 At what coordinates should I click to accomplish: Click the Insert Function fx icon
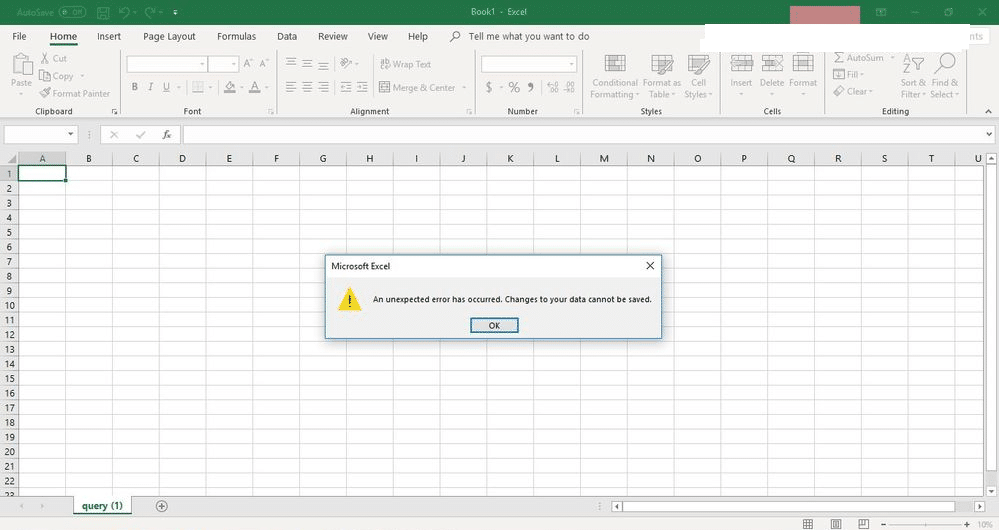pos(167,134)
